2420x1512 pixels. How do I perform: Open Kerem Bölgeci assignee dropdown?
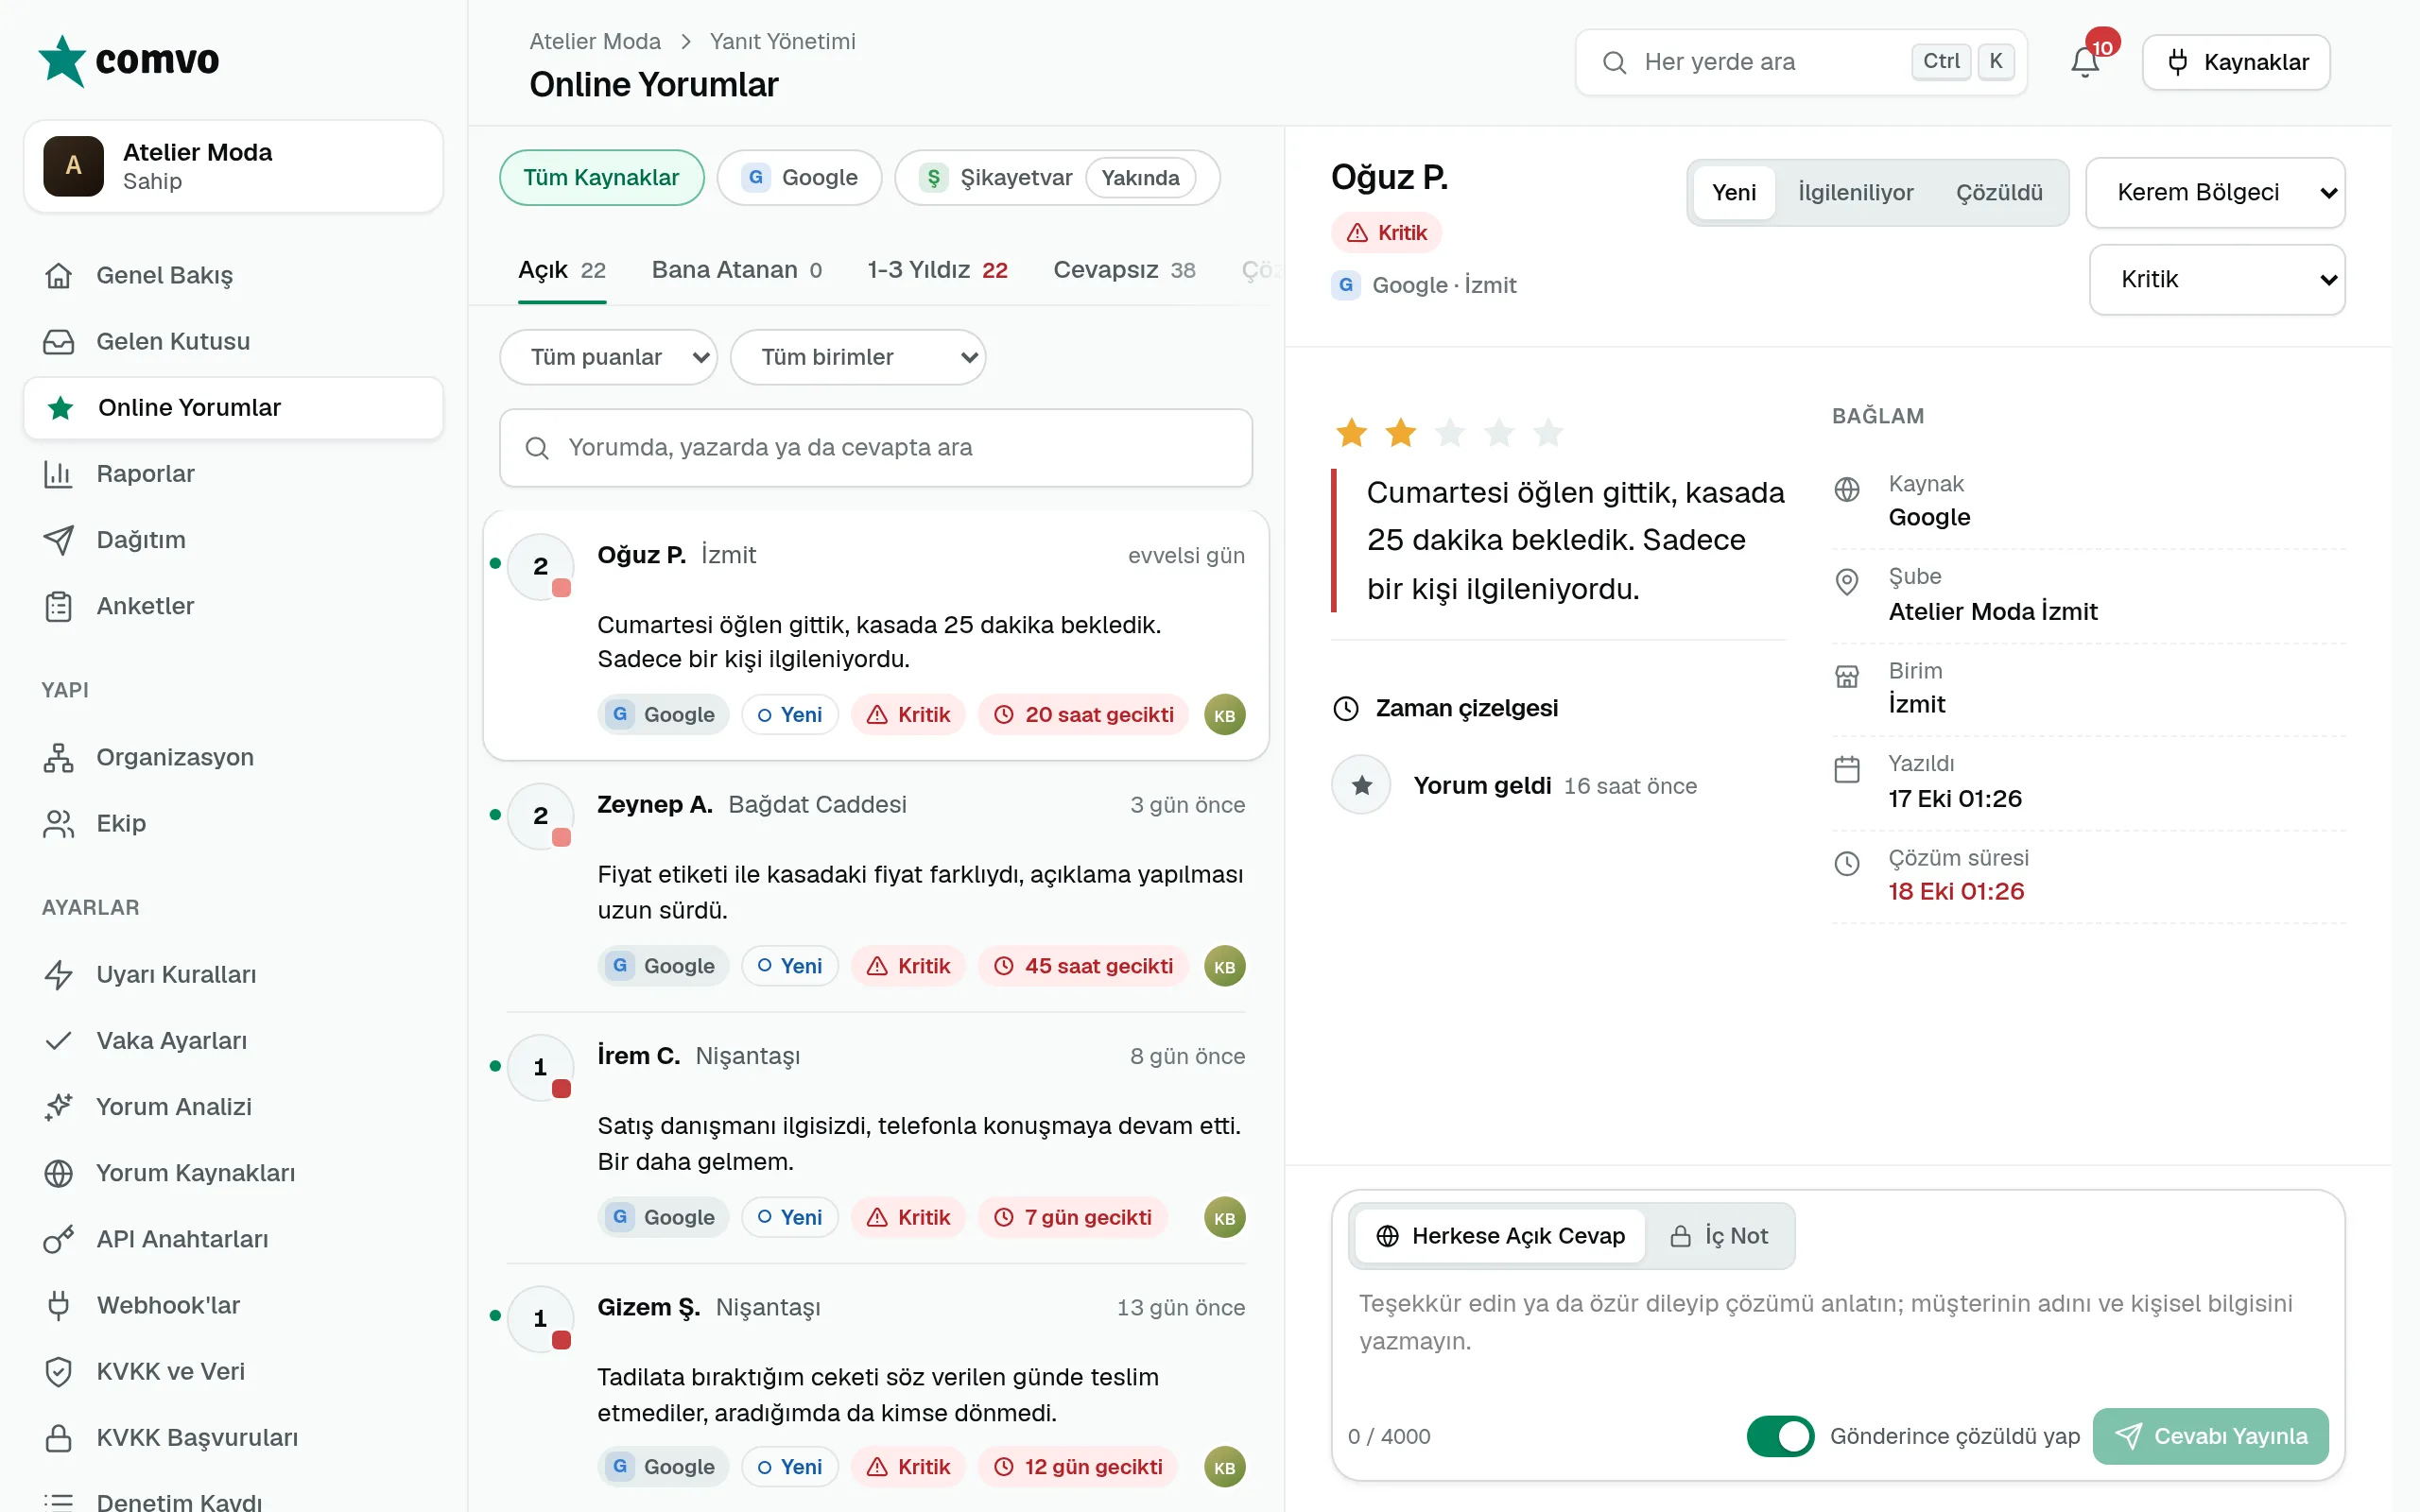click(x=2215, y=192)
